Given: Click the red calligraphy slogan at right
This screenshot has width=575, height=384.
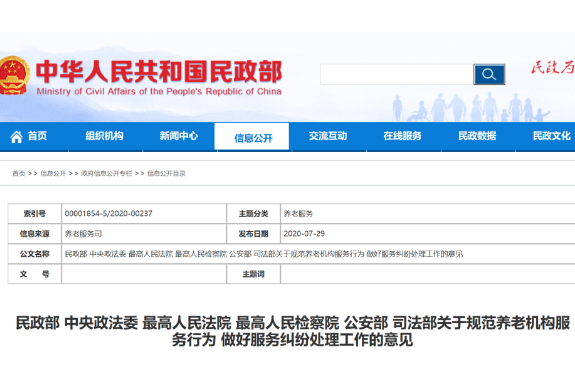Looking at the screenshot, I should click(x=553, y=67).
